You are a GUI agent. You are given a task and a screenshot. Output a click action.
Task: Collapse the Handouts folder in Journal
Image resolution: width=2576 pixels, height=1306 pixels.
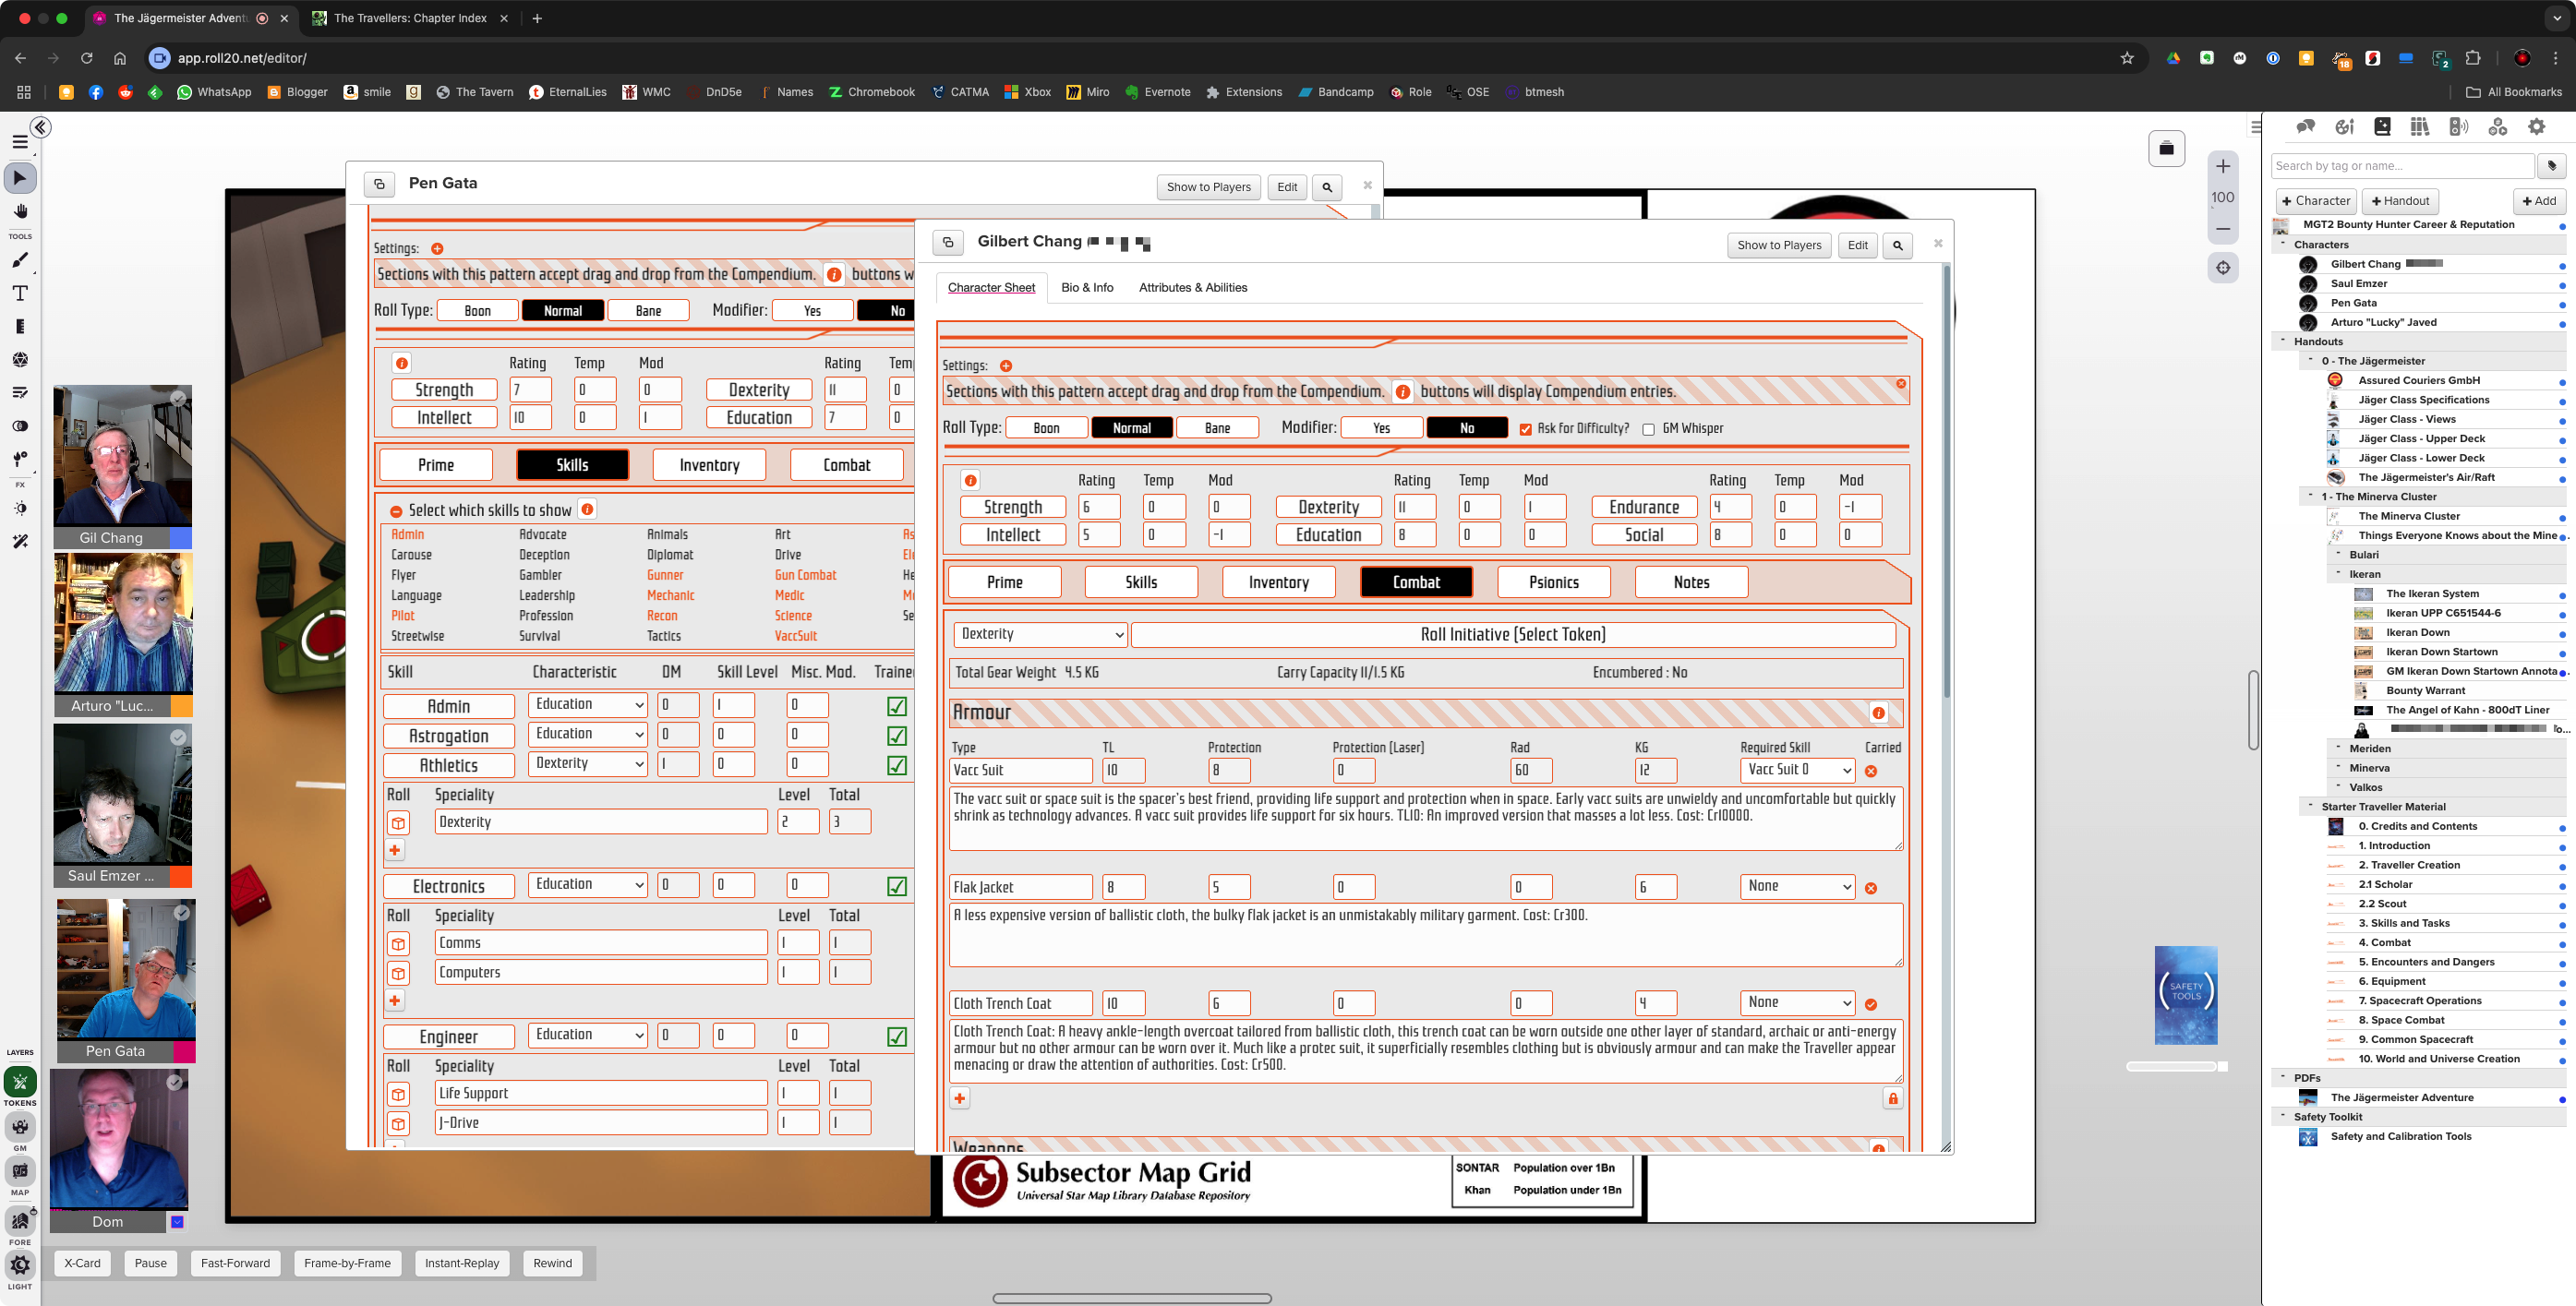click(2283, 341)
